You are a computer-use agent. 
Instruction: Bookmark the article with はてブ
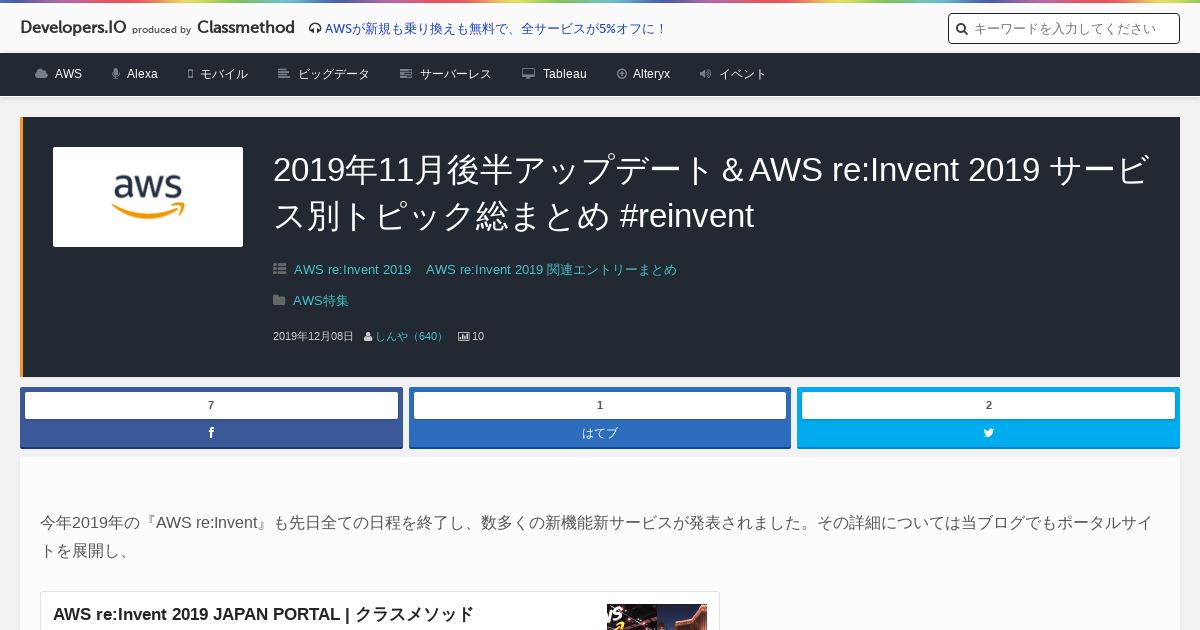600,433
